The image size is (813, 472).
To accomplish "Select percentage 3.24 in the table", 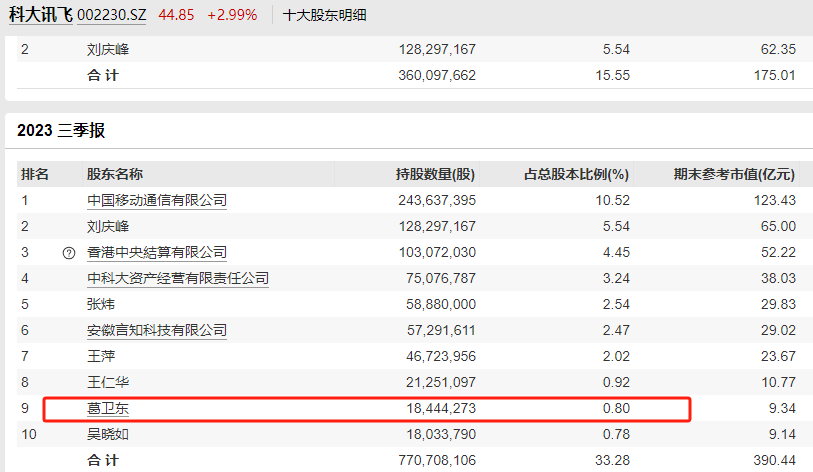I will [616, 278].
